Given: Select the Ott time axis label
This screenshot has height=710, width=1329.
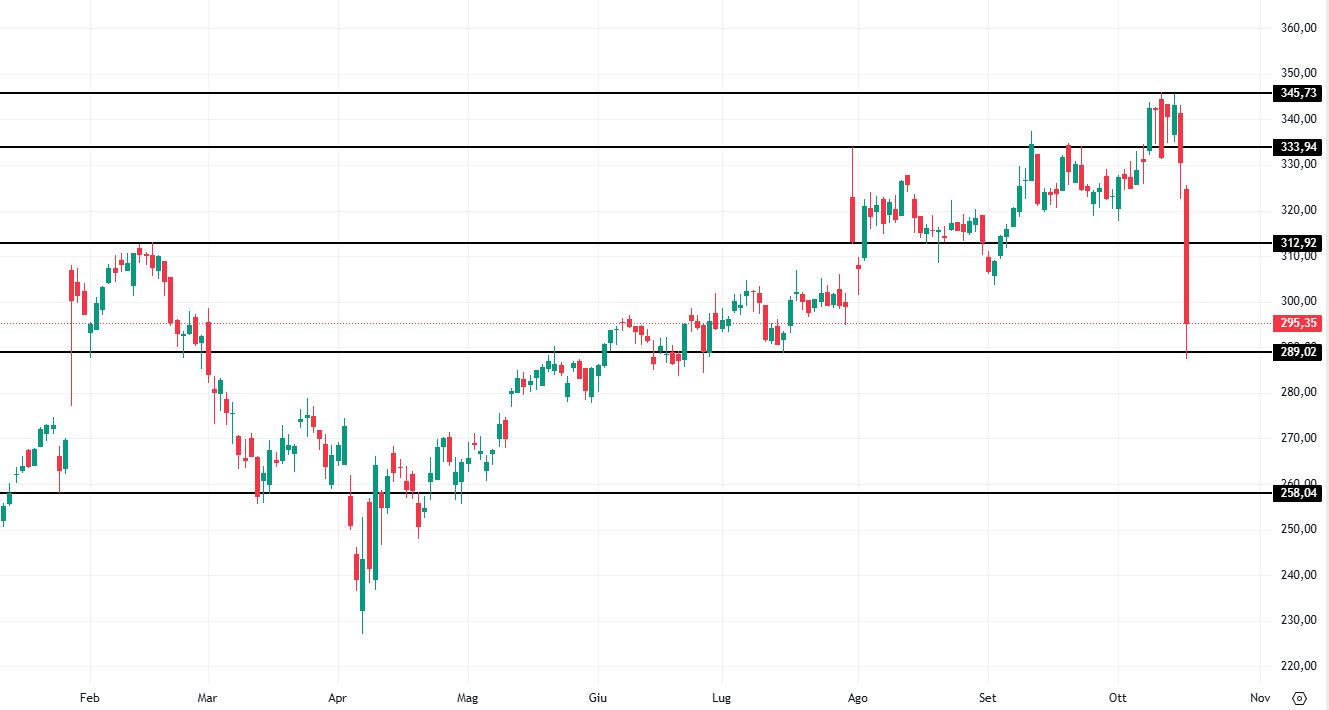Looking at the screenshot, I should click(1119, 698).
